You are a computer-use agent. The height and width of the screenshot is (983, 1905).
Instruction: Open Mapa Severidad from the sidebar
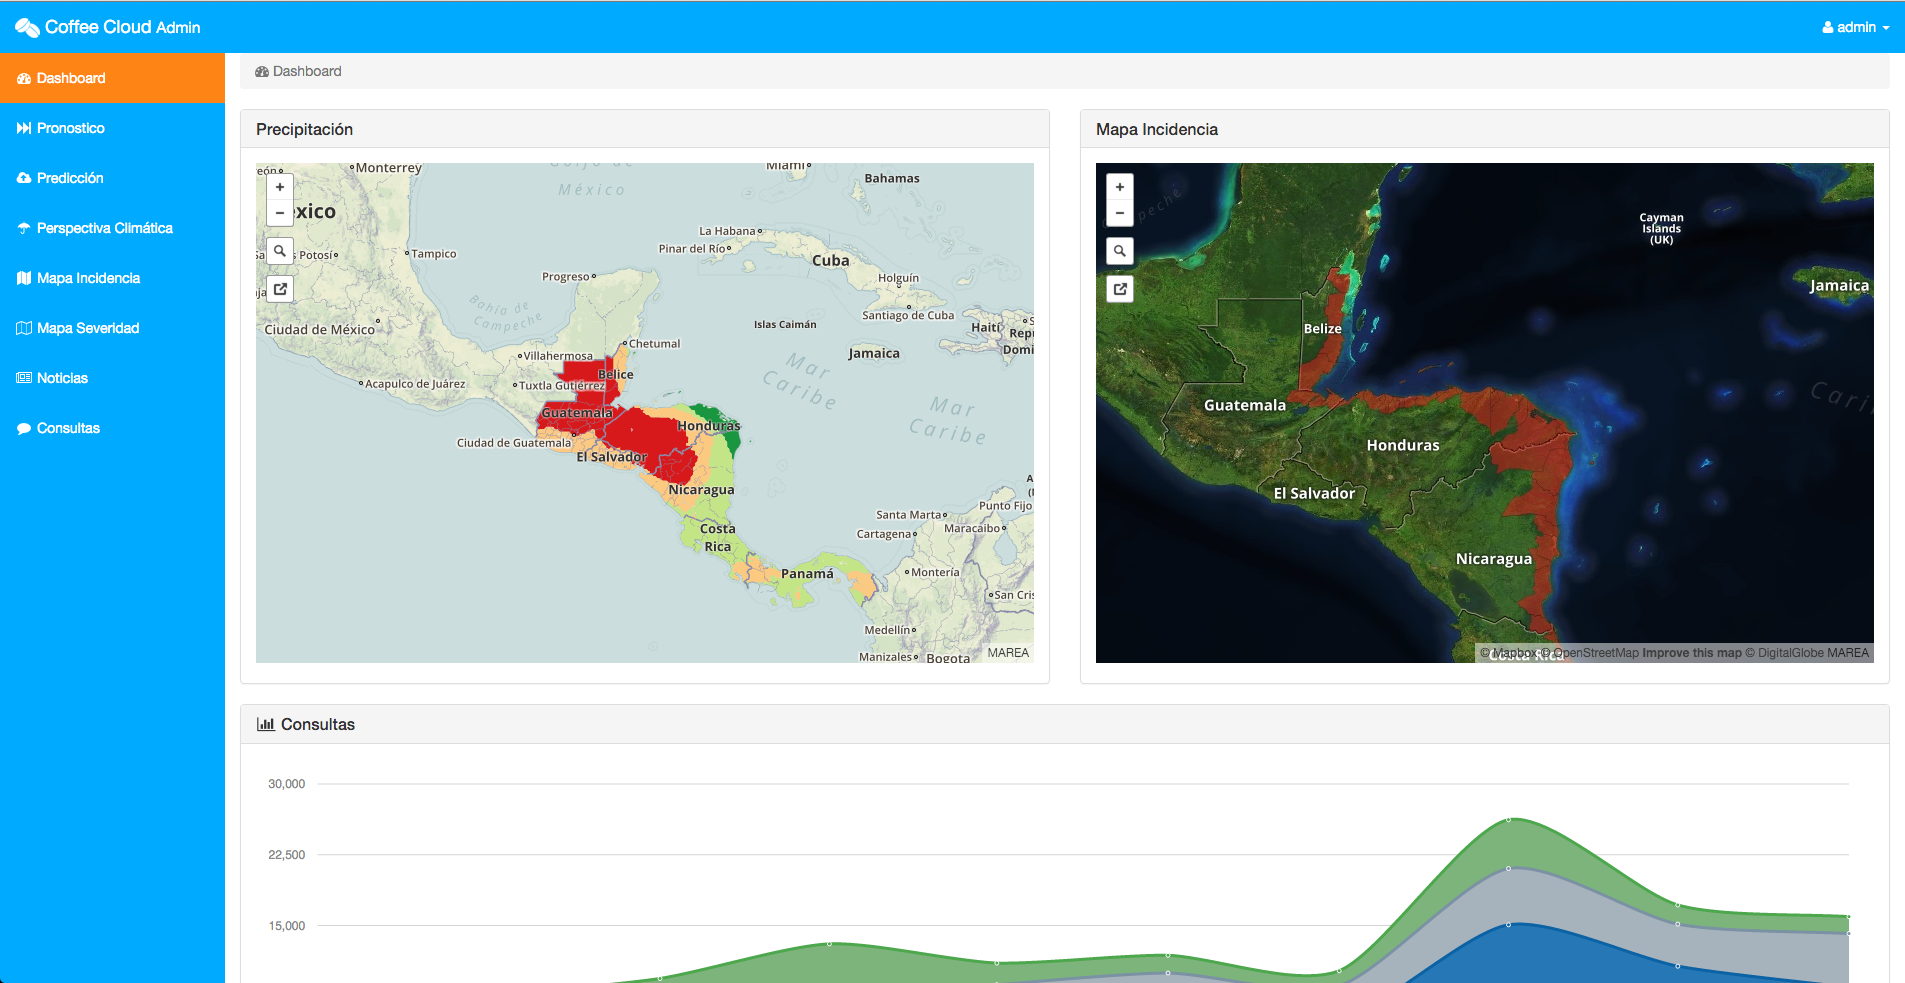(87, 328)
